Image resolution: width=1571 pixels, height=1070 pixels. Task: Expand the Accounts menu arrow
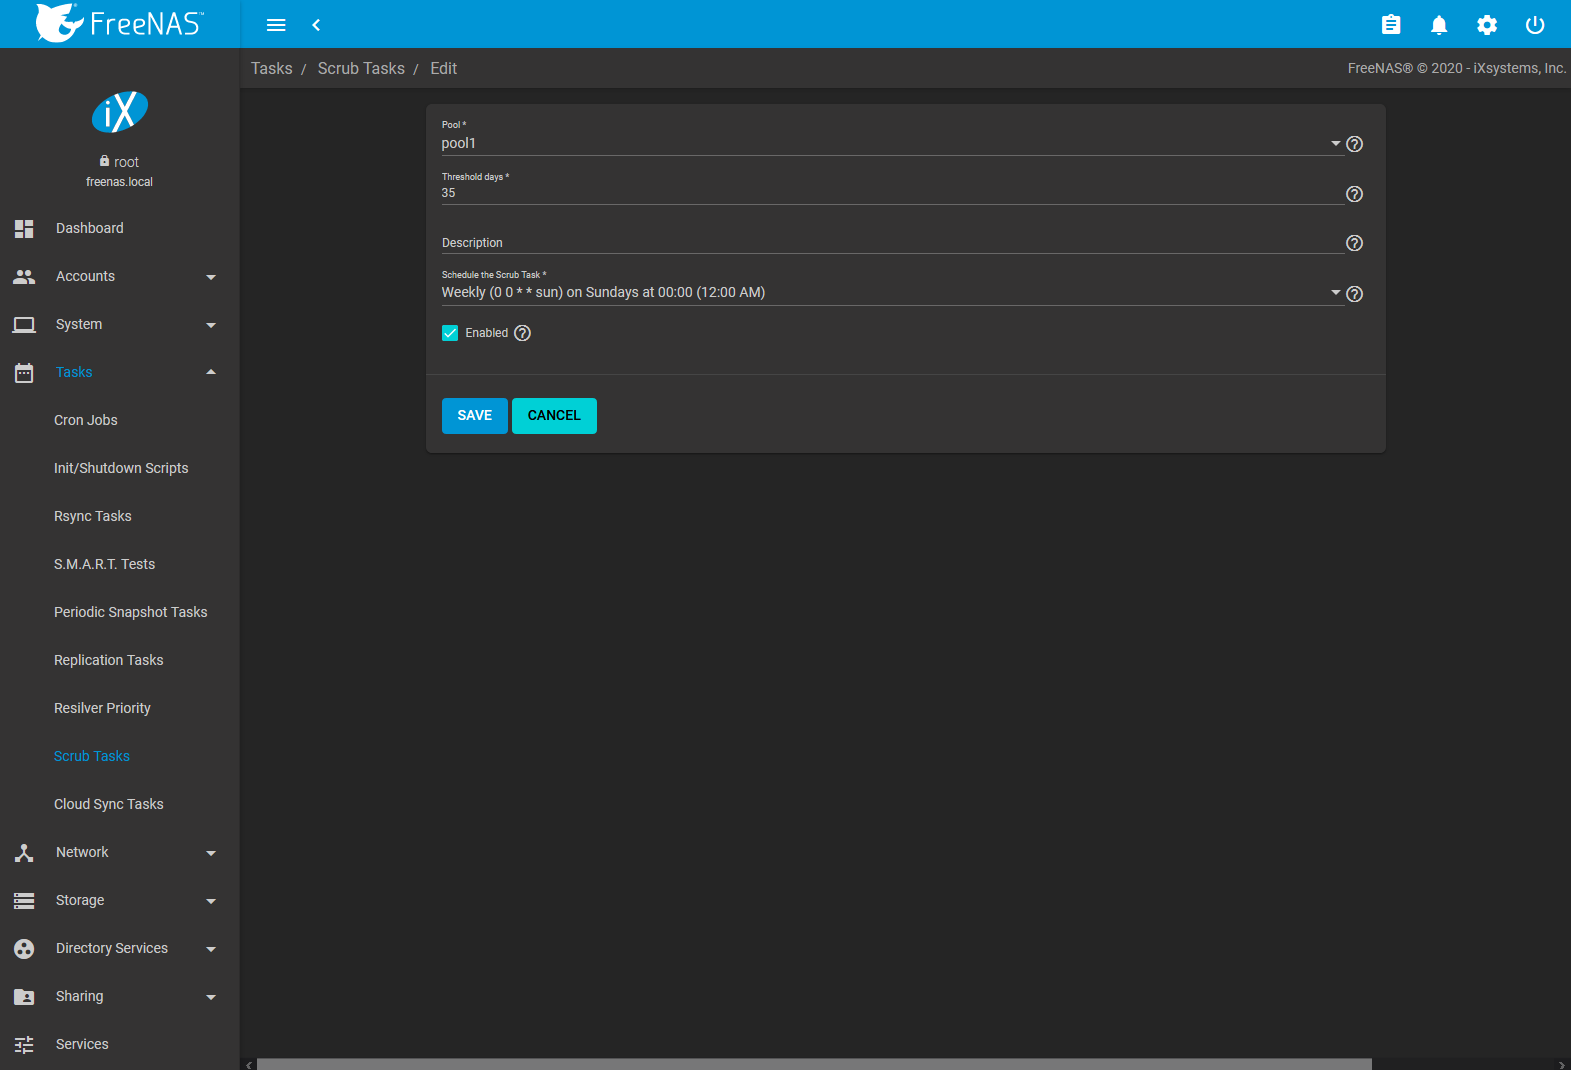click(211, 277)
